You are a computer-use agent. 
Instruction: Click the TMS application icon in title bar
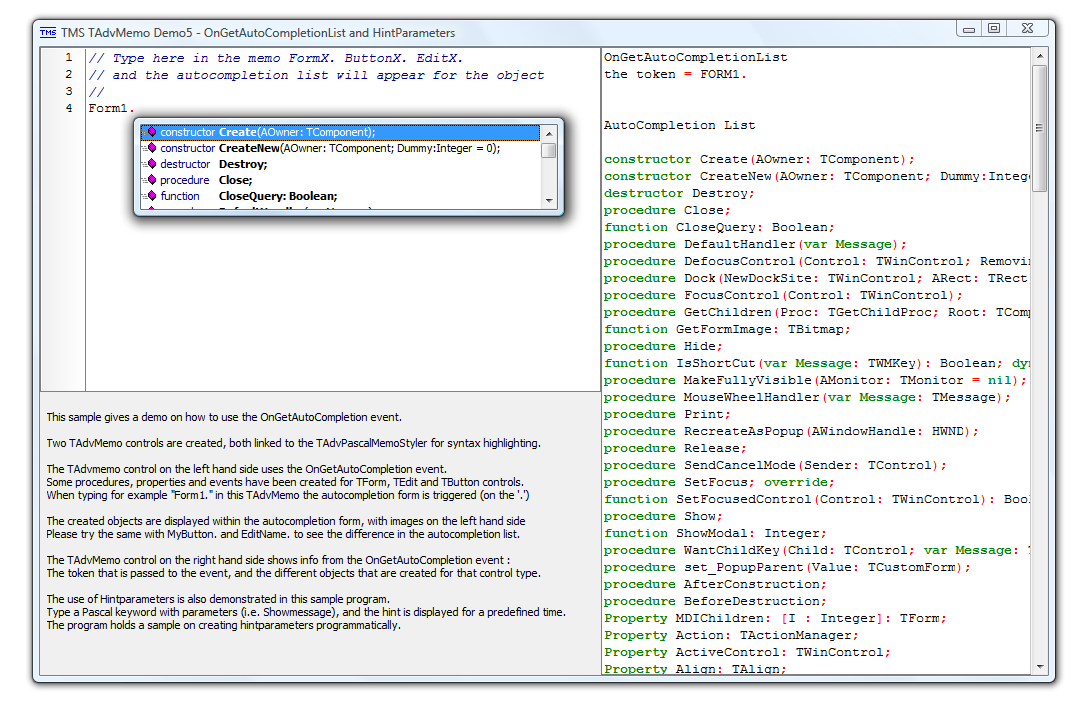pos(48,32)
